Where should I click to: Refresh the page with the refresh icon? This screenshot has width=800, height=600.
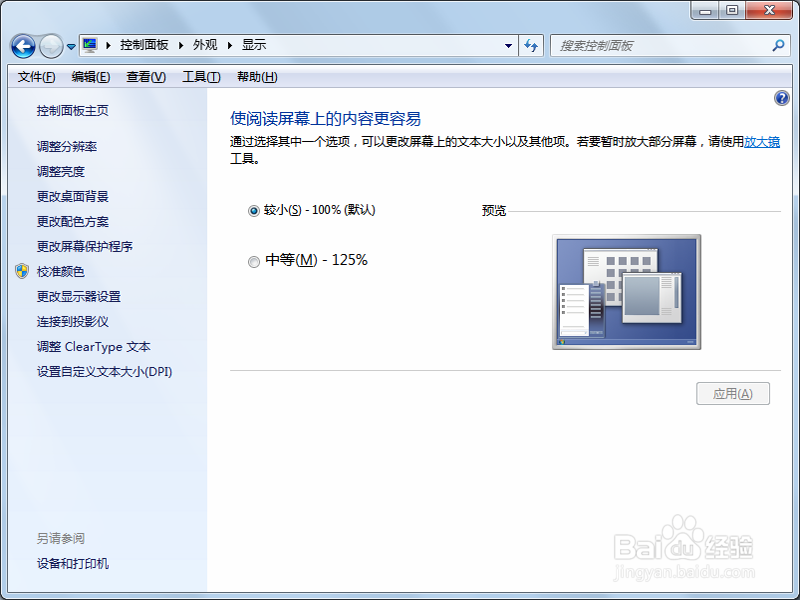(x=531, y=45)
